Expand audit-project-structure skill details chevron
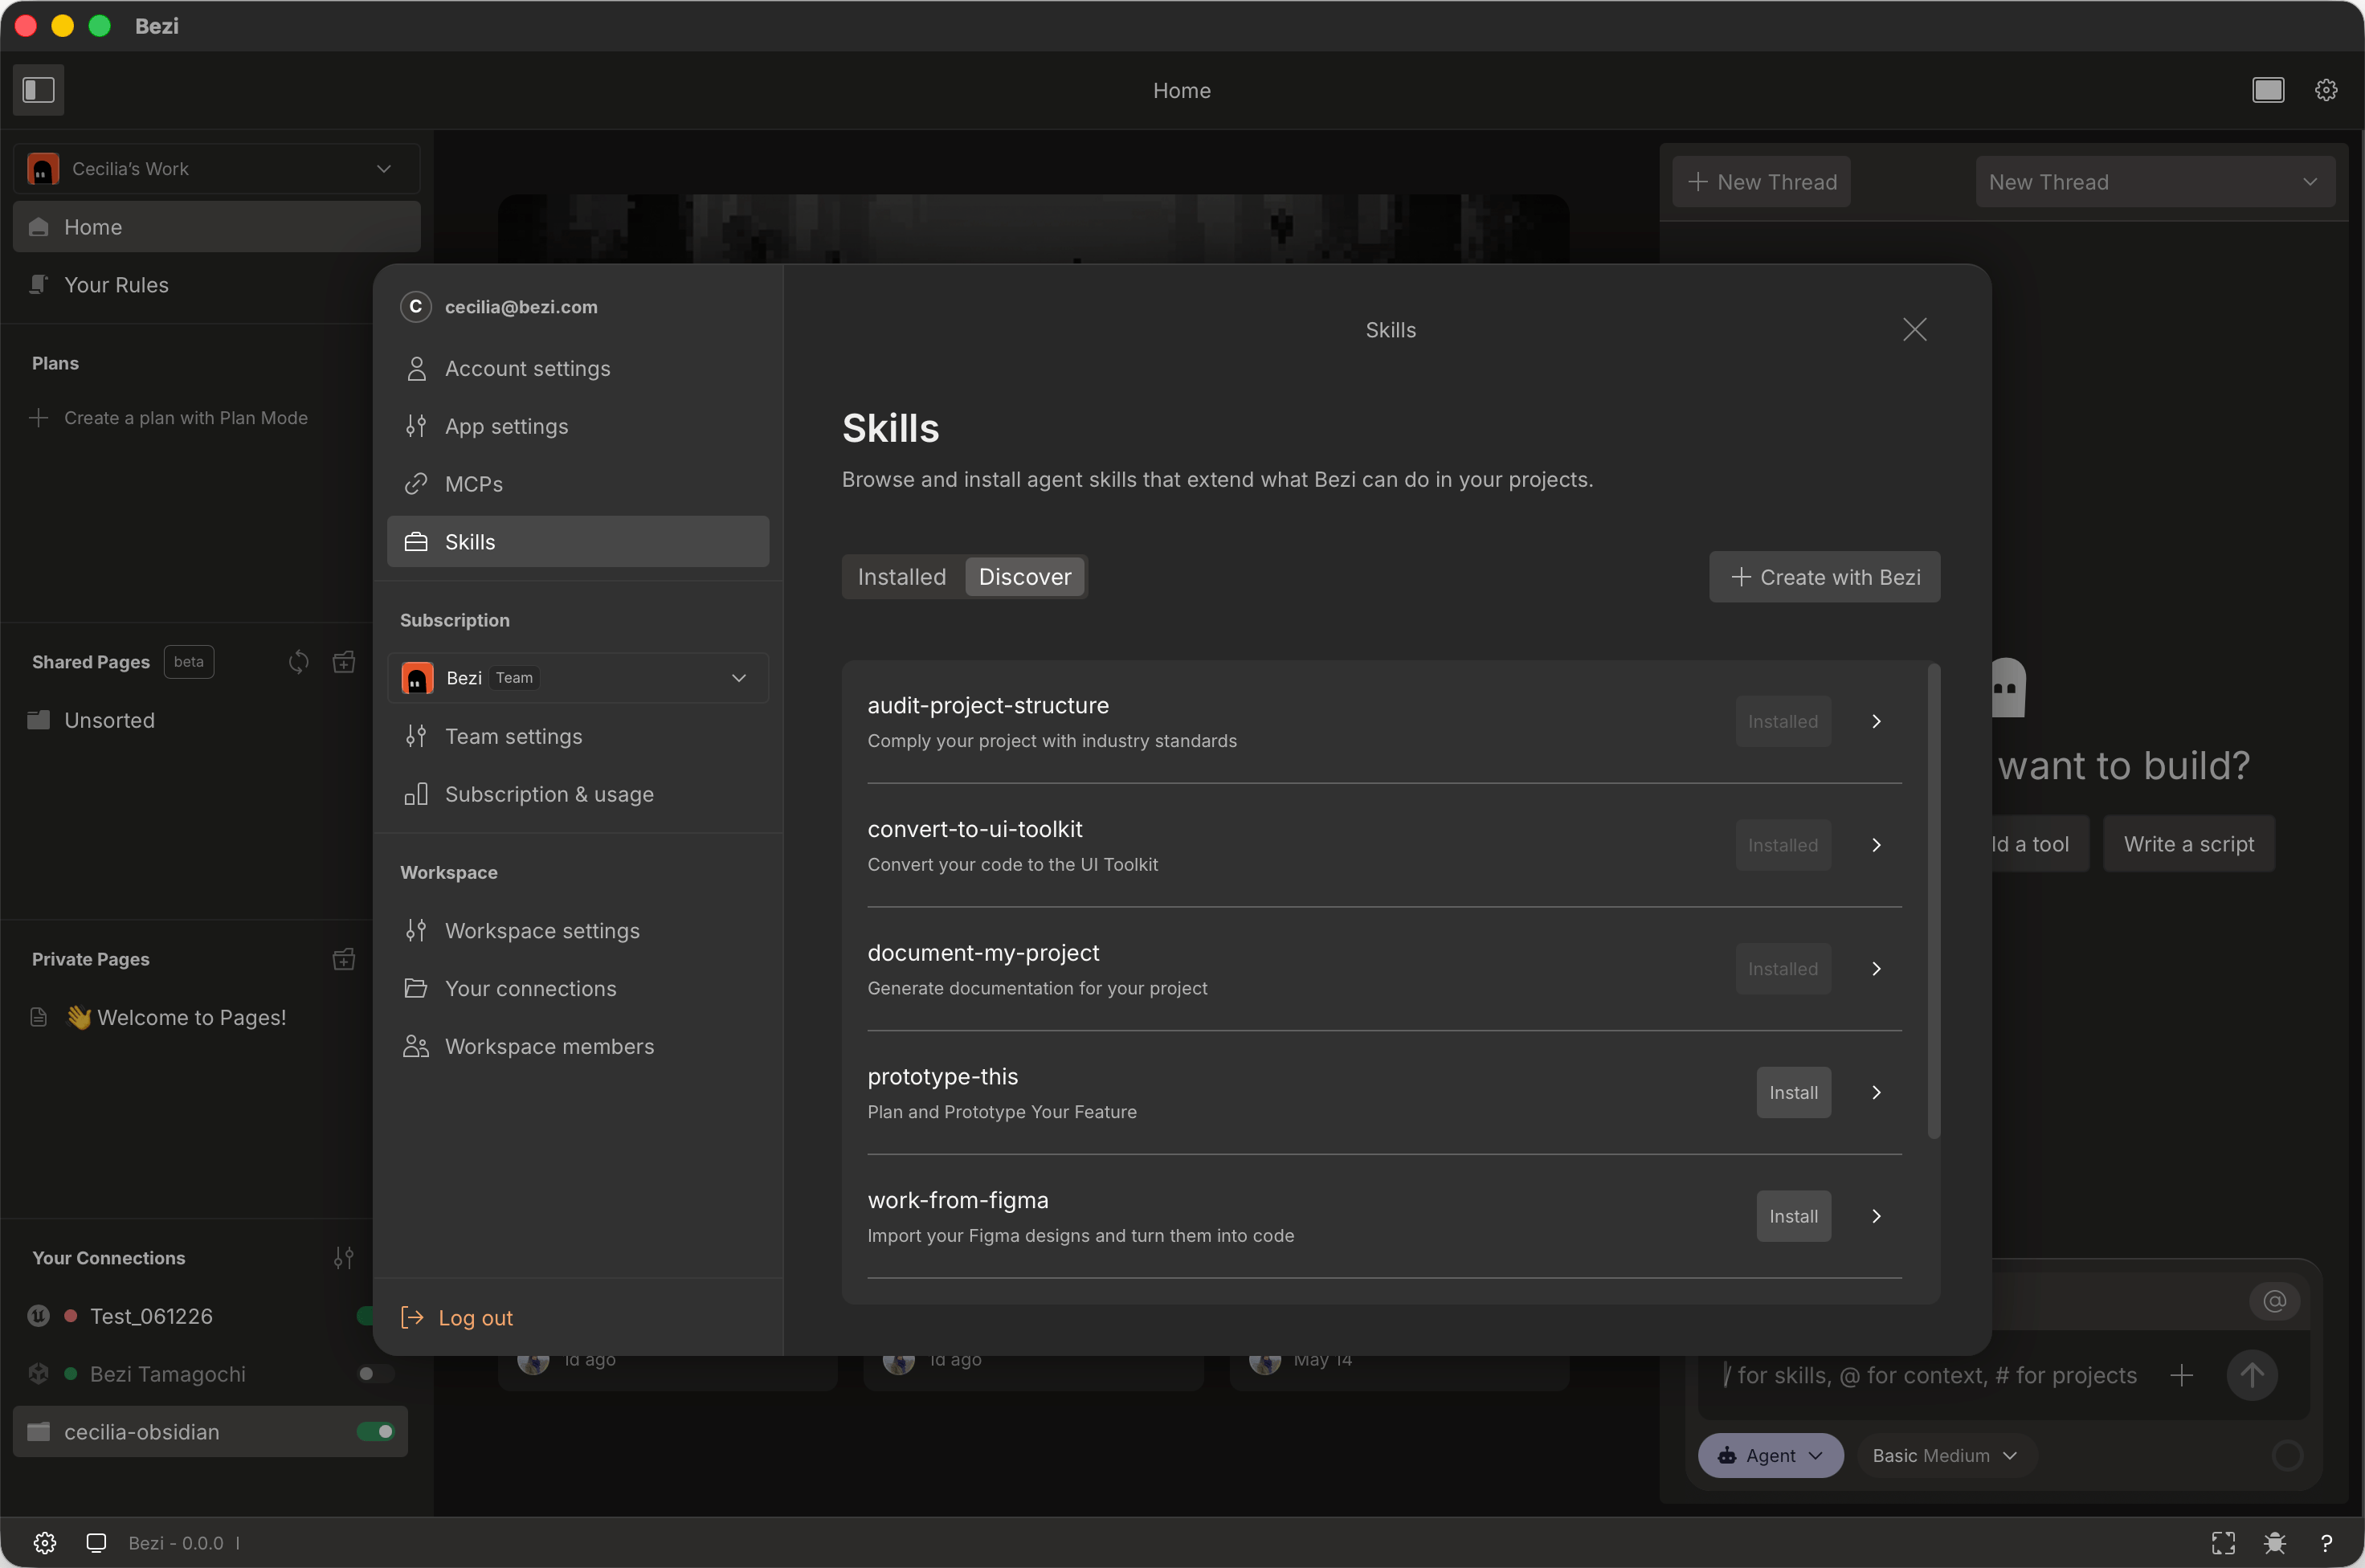The image size is (2365, 1568). tap(1876, 721)
